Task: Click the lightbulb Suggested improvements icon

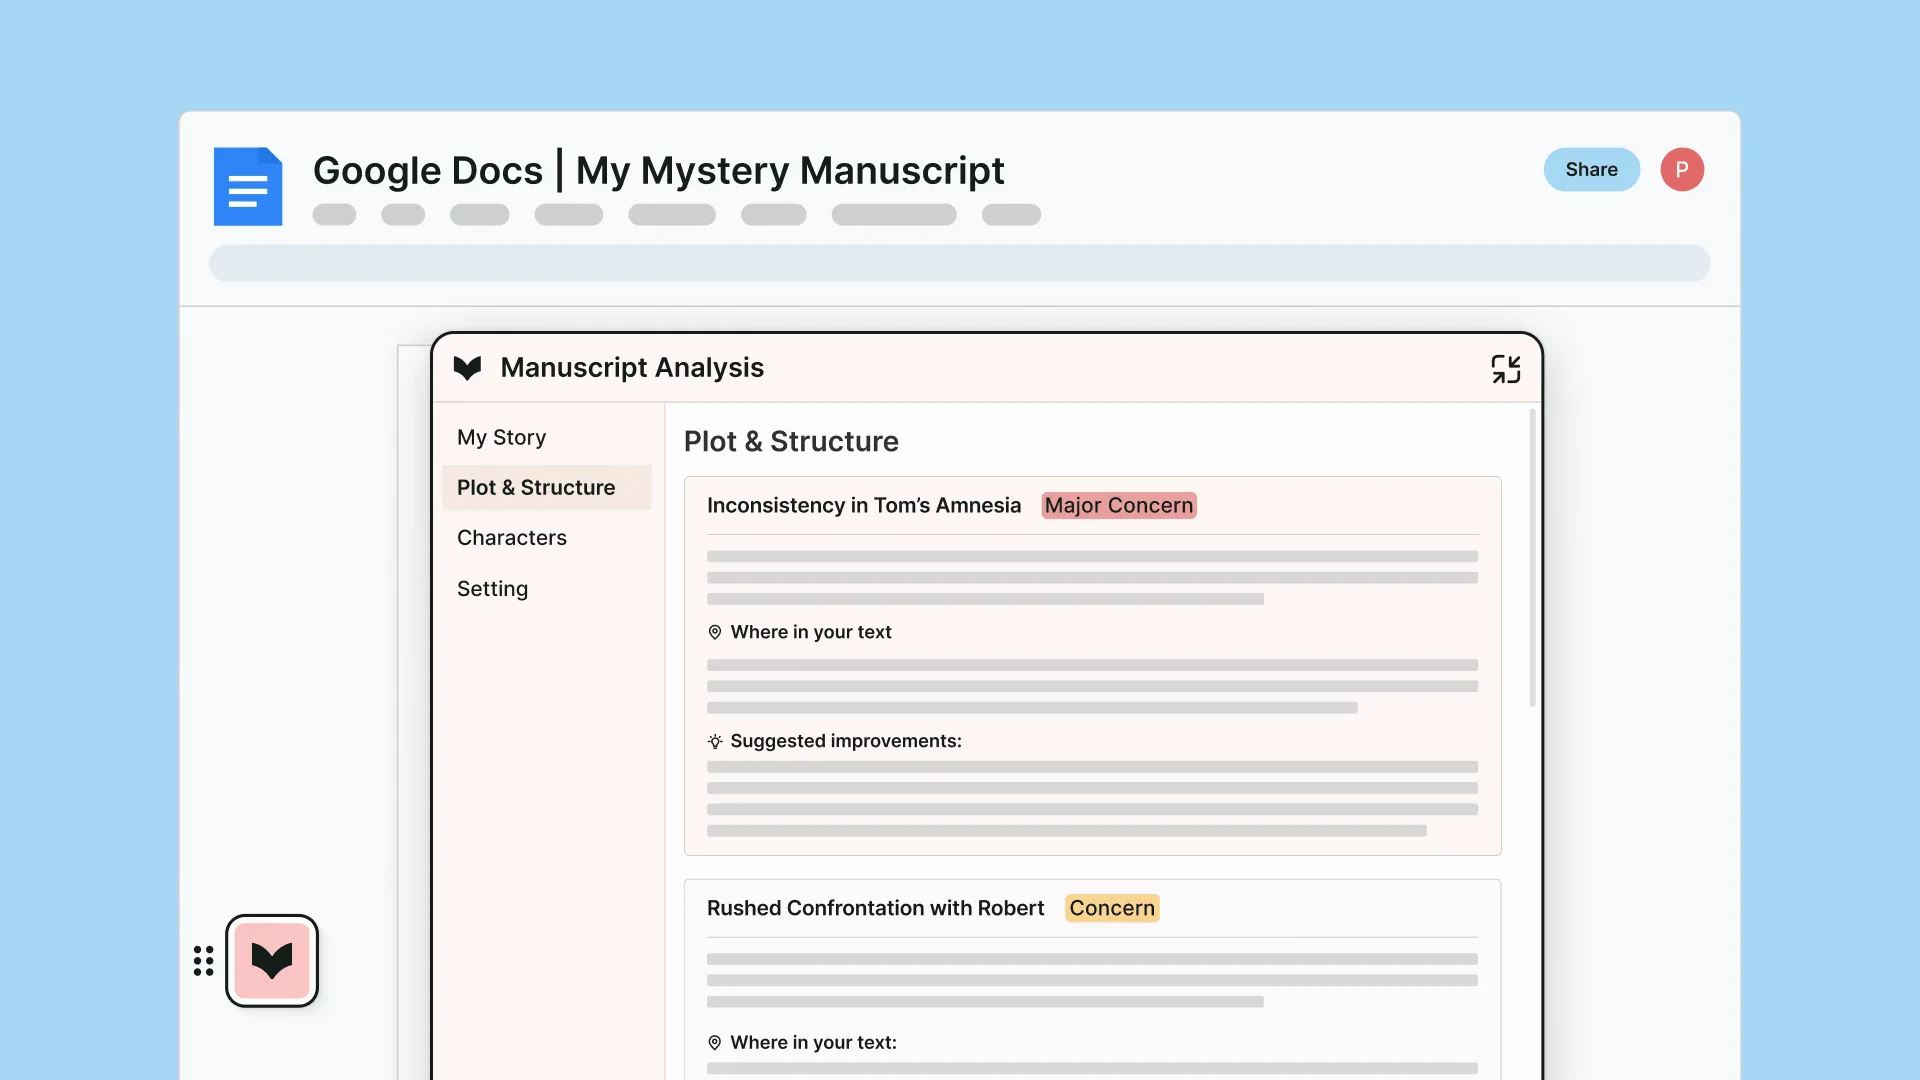Action: 715,742
